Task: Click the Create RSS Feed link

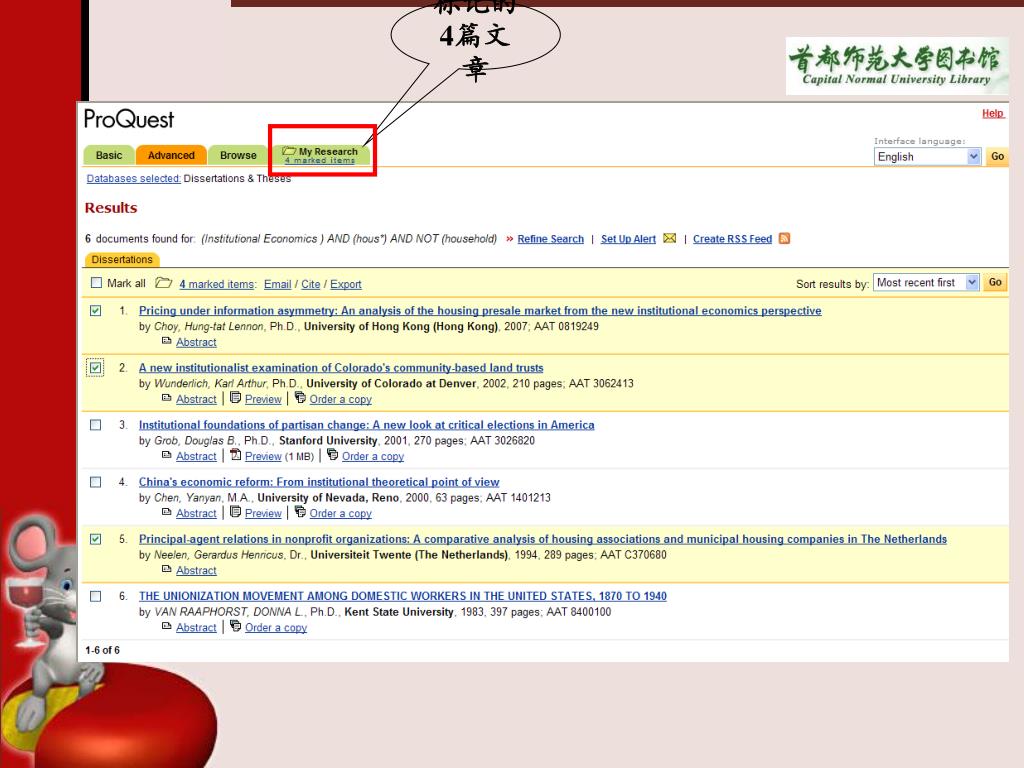Action: tap(732, 239)
